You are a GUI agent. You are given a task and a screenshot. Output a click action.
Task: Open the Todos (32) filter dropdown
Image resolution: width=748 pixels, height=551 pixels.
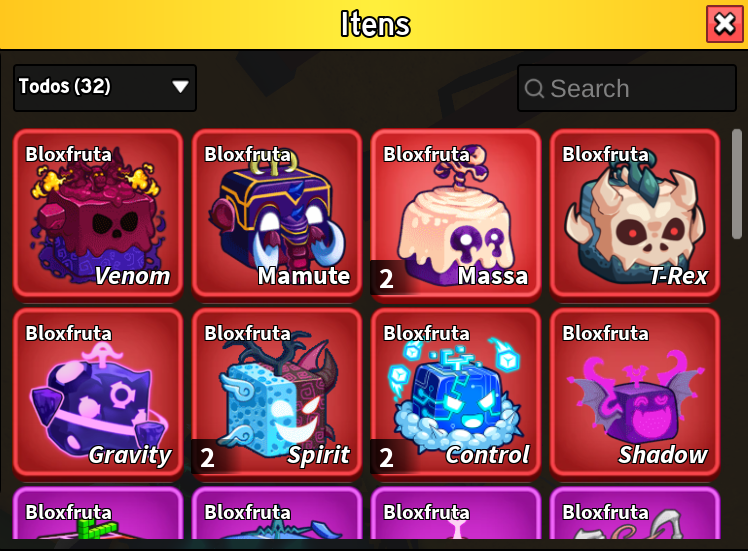(105, 88)
